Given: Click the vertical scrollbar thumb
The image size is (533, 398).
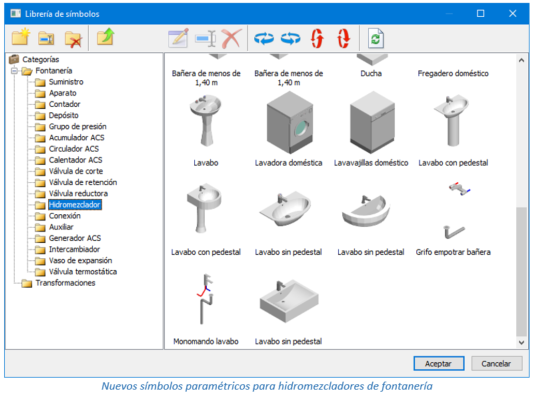Looking at the screenshot, I should pos(521,271).
